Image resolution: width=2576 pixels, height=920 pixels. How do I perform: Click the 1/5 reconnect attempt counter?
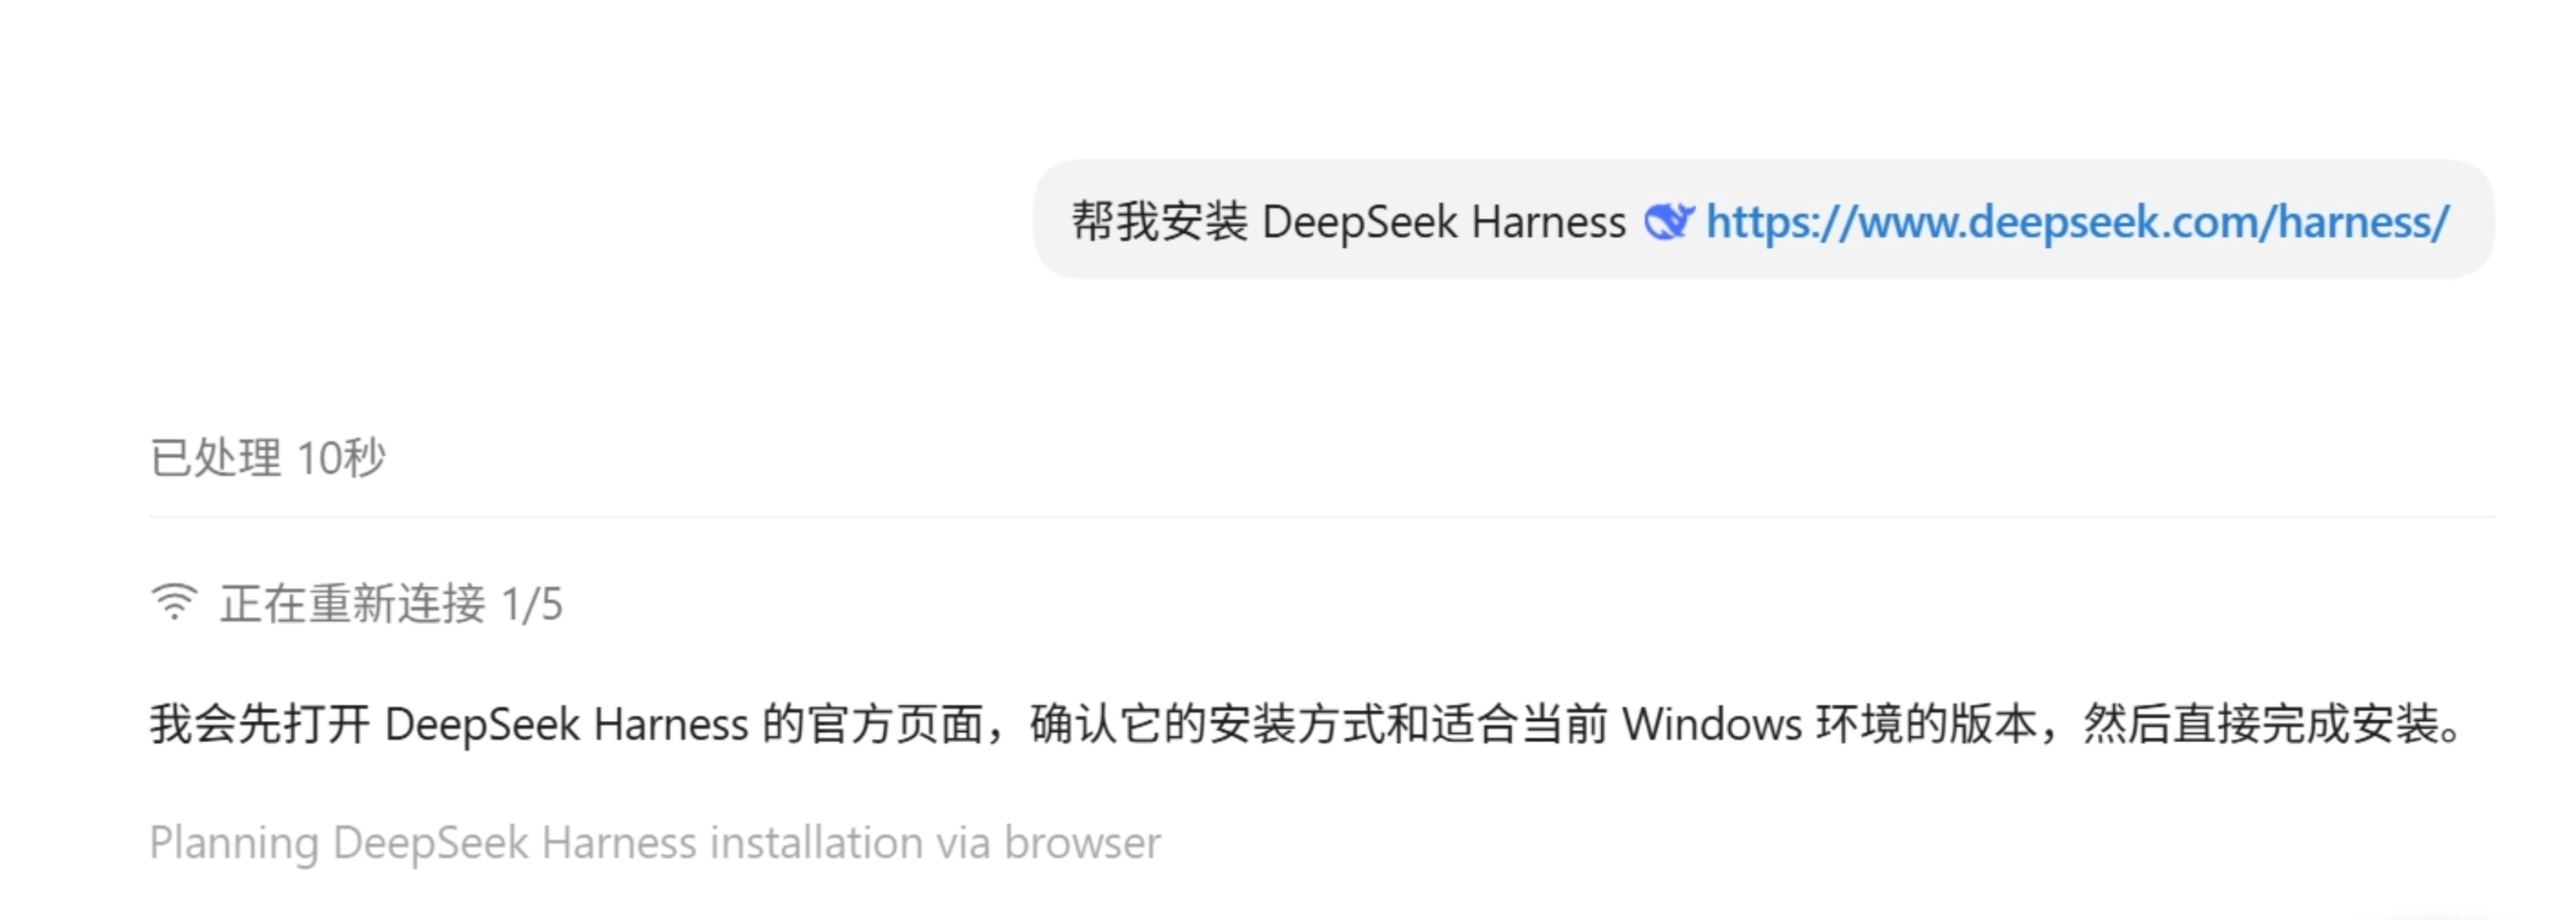532,605
